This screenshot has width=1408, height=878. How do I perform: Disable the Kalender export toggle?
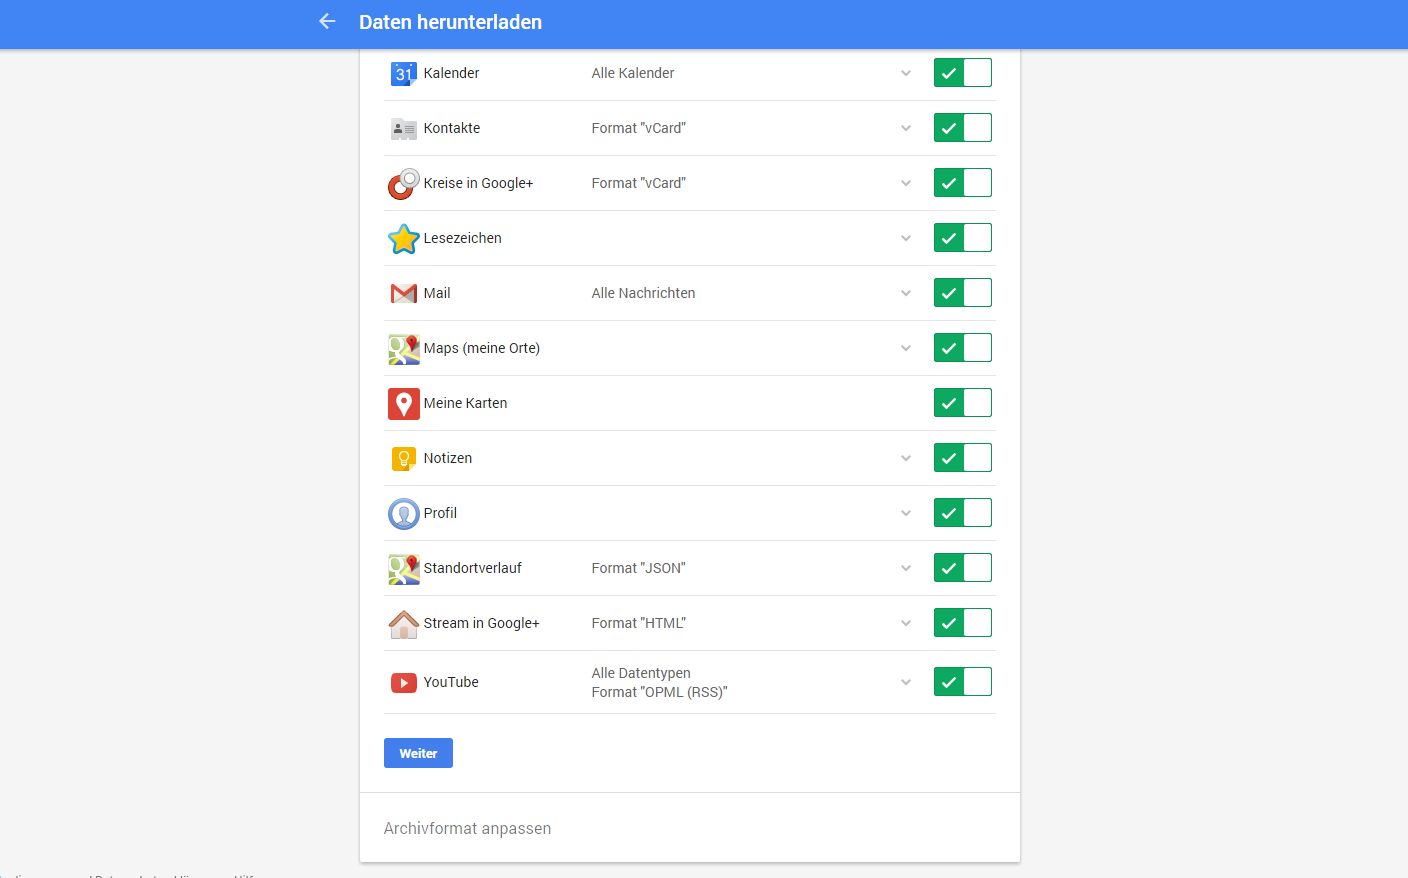962,73
